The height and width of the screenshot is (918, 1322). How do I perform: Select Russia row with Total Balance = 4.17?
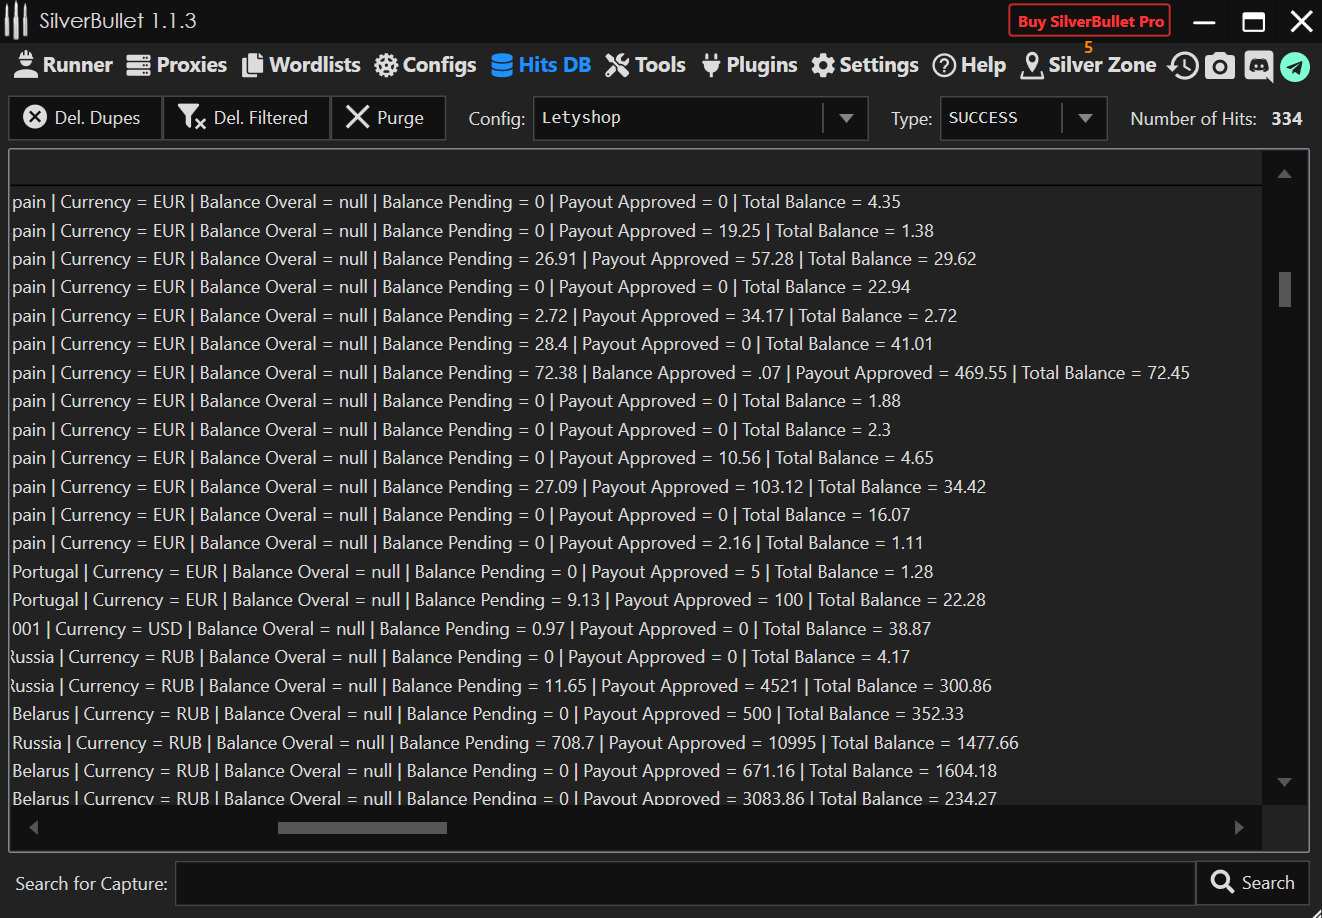coord(636,657)
